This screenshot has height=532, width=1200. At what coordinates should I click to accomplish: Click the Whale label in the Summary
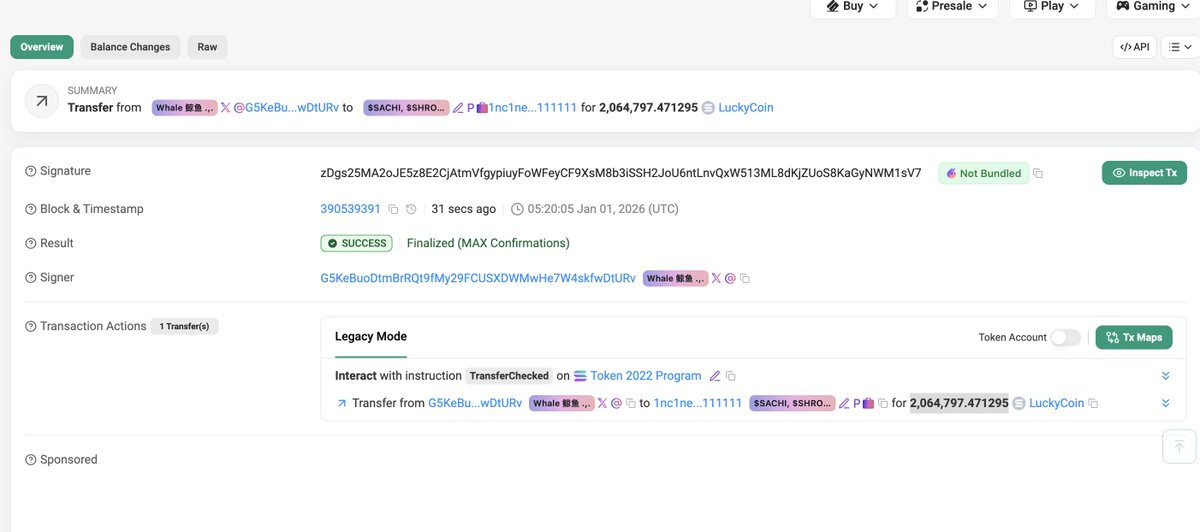coord(184,107)
